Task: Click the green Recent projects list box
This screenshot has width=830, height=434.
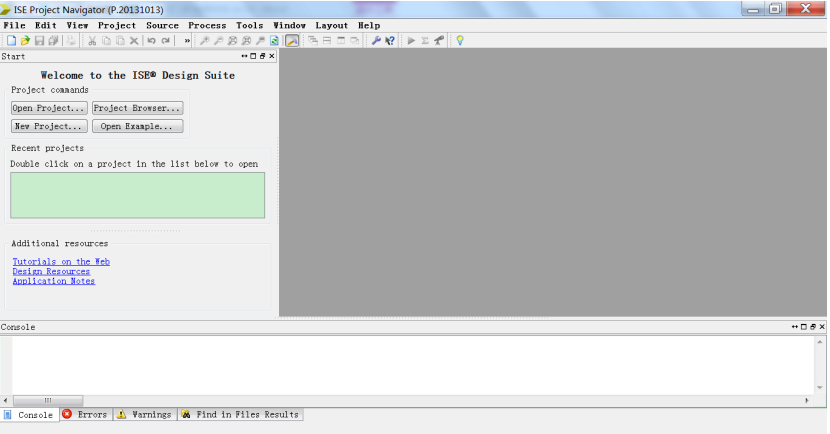Action: point(138,195)
